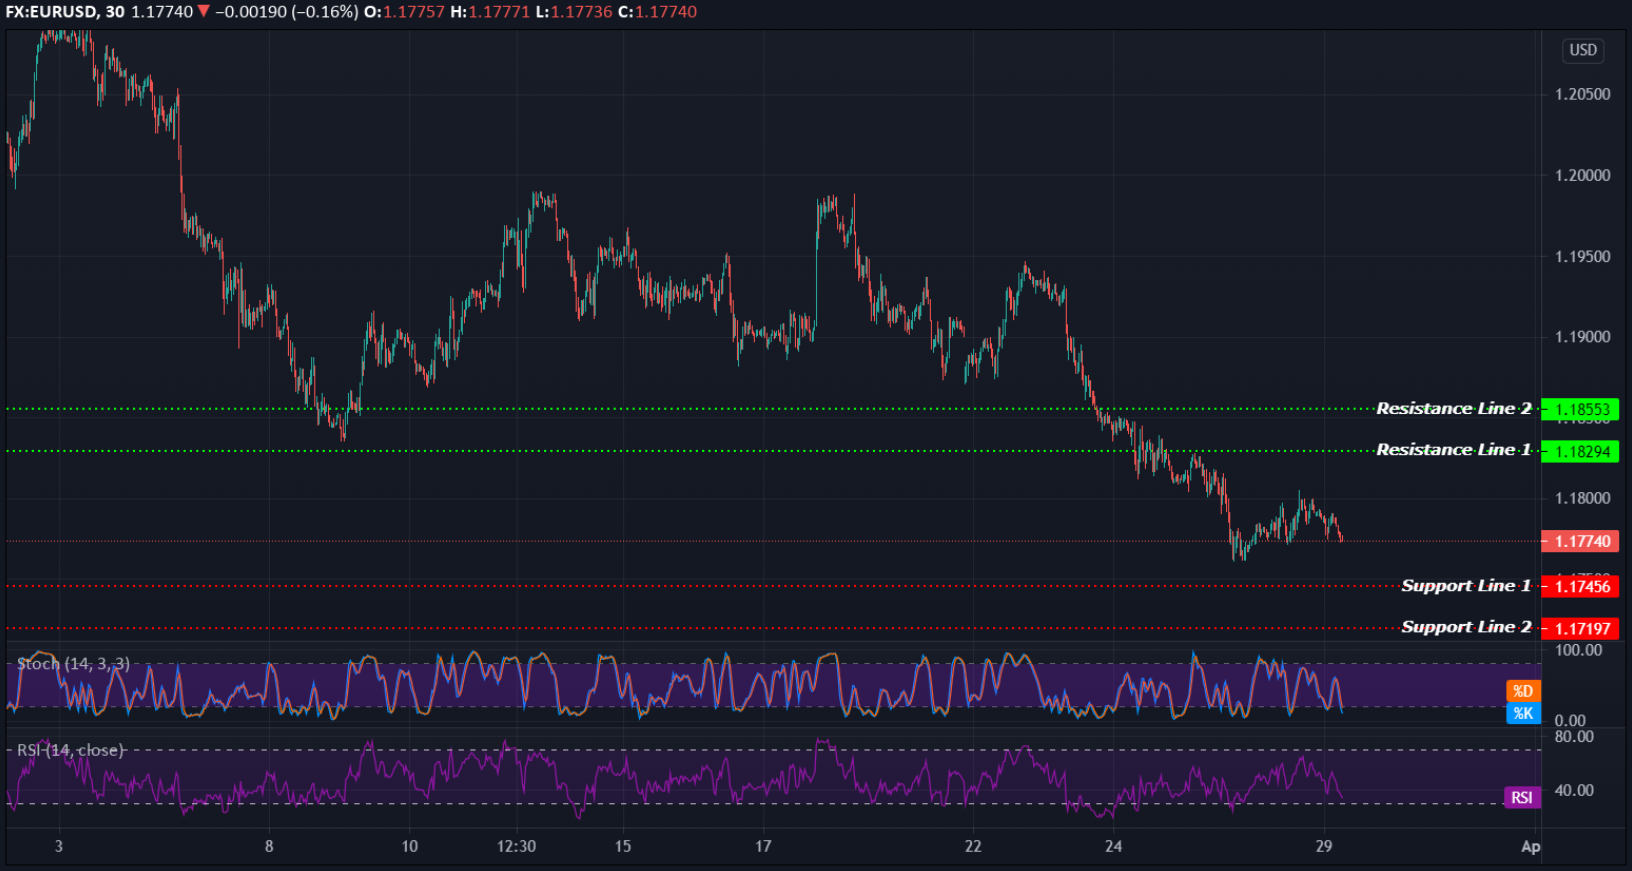
Task: Click the 1.20000 price axis label
Action: tap(1582, 175)
